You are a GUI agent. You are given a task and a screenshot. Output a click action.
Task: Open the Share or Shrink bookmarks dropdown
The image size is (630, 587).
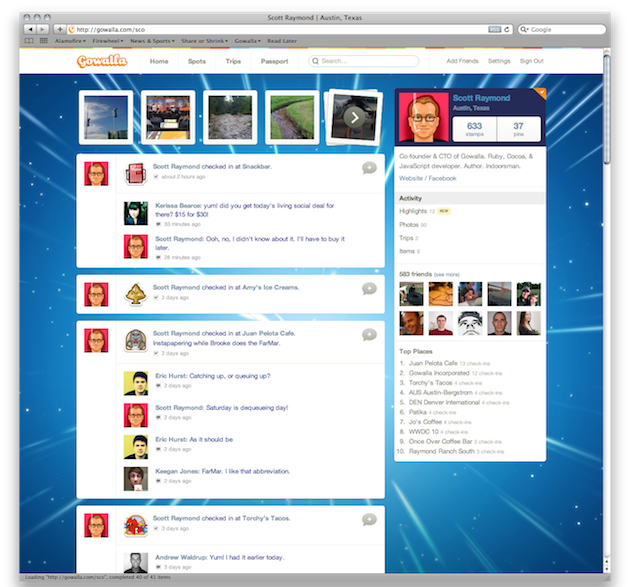click(205, 41)
